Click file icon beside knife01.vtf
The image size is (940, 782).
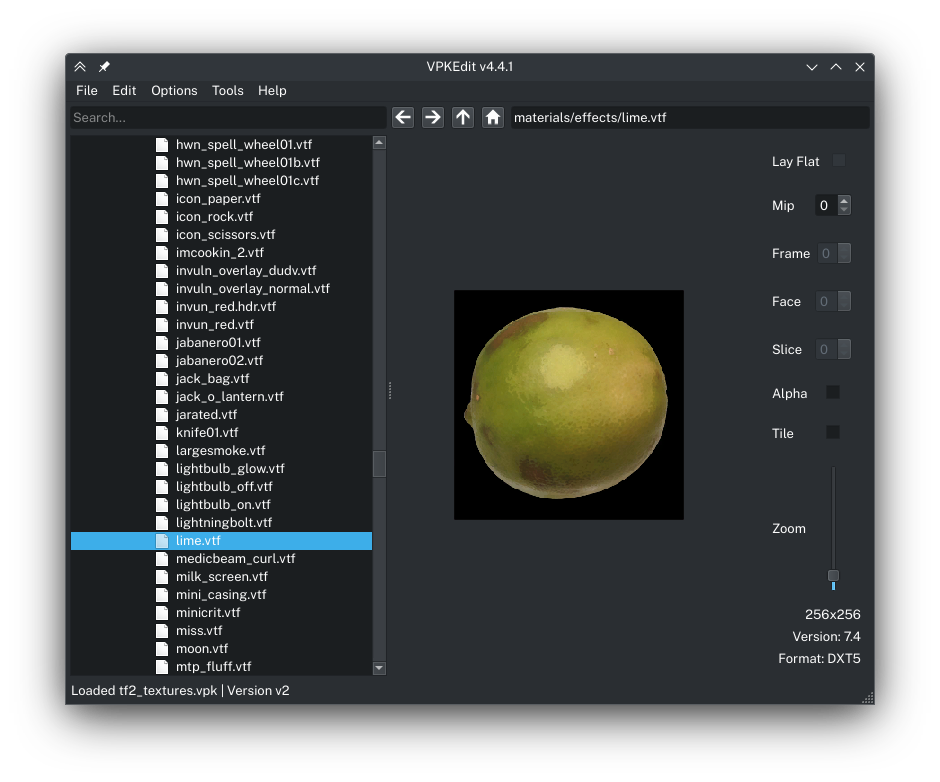coord(162,433)
